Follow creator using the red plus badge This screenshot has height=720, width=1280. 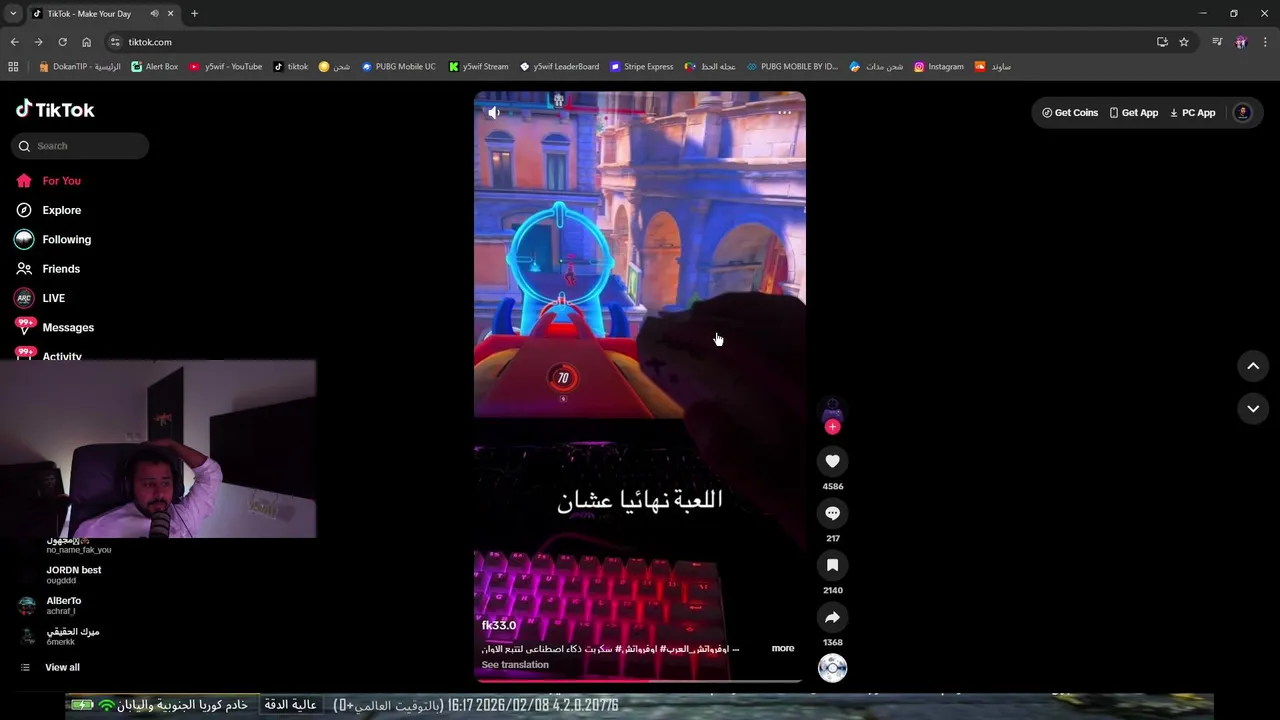(832, 427)
